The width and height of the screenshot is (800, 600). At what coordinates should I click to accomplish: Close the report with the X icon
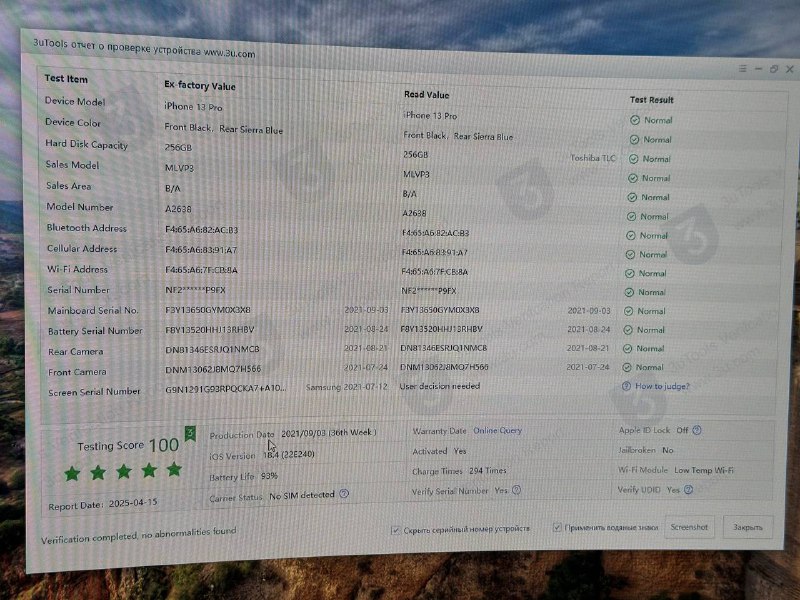point(790,69)
